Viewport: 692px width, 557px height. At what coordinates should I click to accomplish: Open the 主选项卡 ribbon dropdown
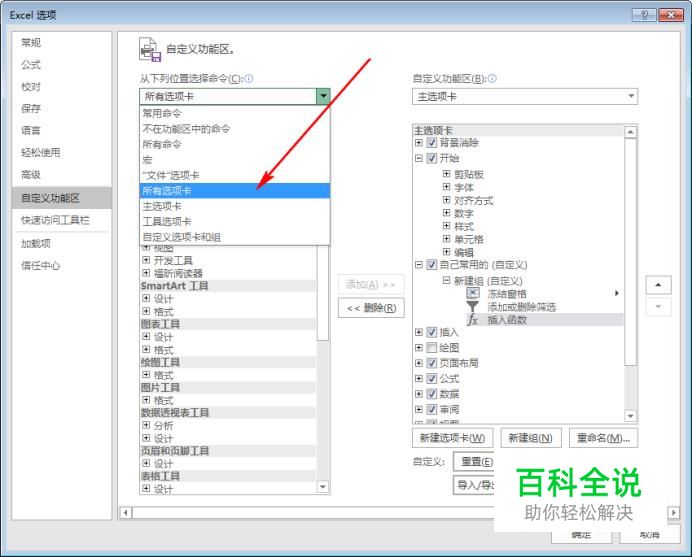point(631,96)
